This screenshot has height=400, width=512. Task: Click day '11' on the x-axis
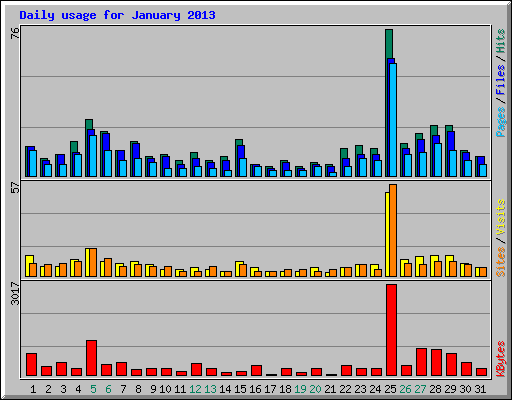coord(180,389)
